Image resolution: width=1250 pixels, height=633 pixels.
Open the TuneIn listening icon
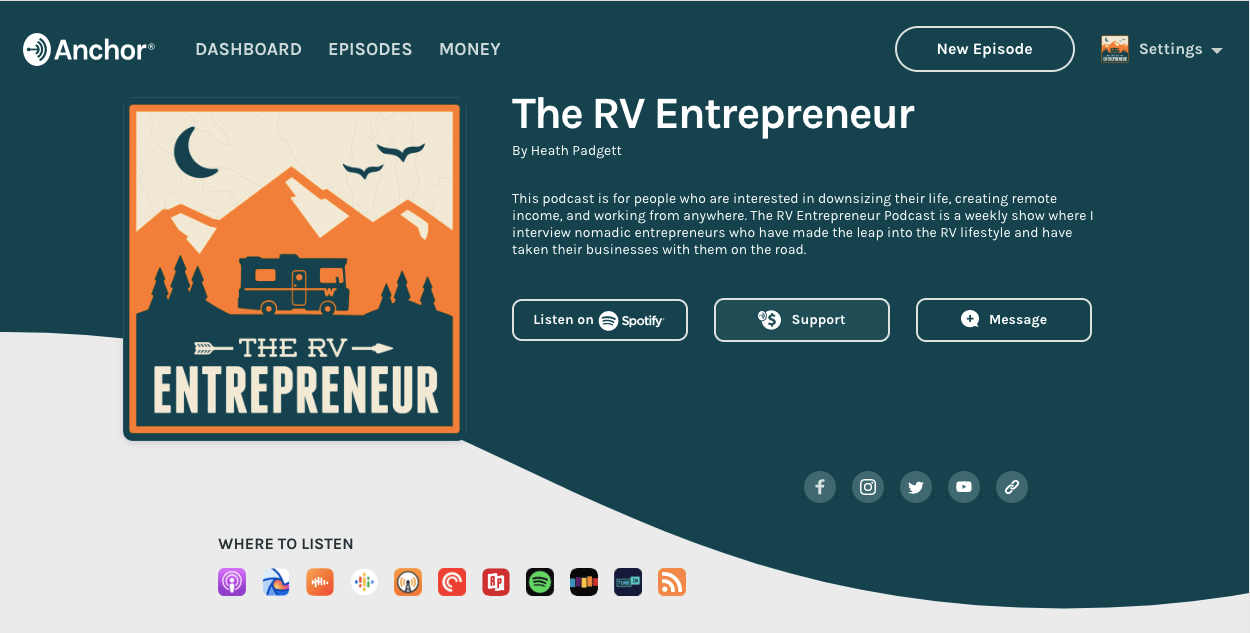click(628, 582)
